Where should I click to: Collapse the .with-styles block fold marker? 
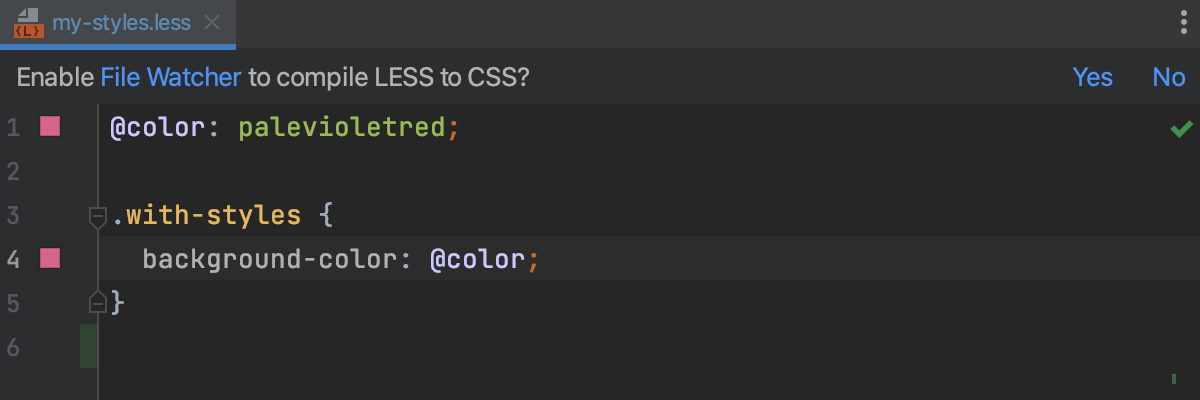98,216
